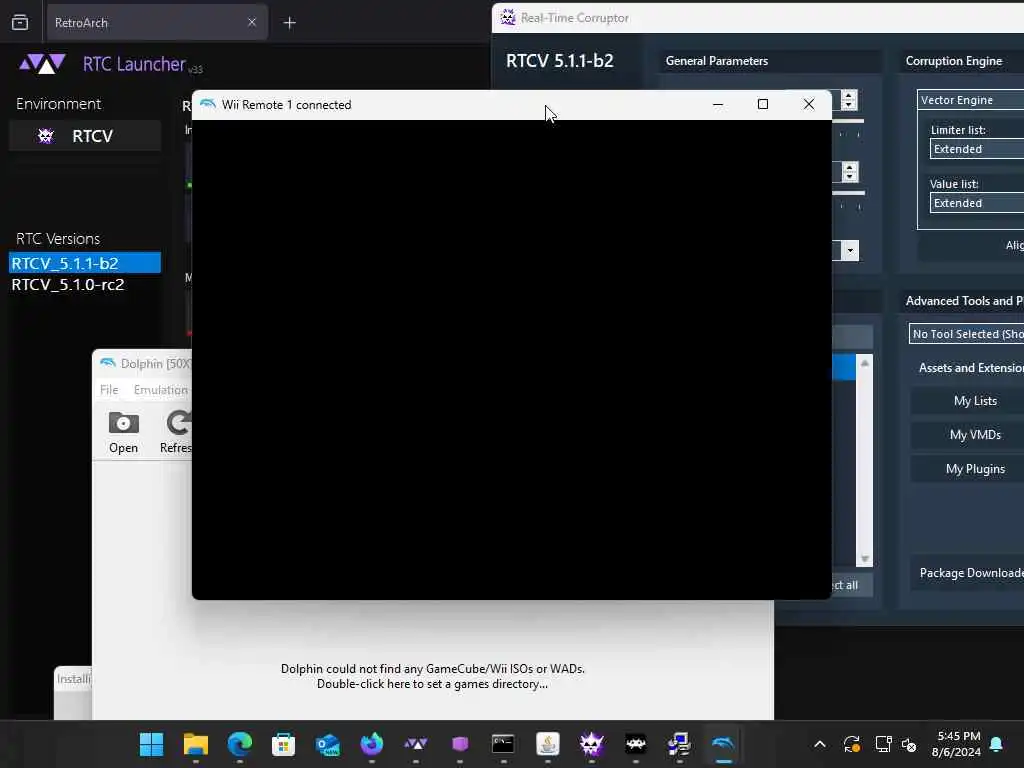Open the dropdown arrow under General Parameters
The image size is (1024, 768).
click(850, 250)
